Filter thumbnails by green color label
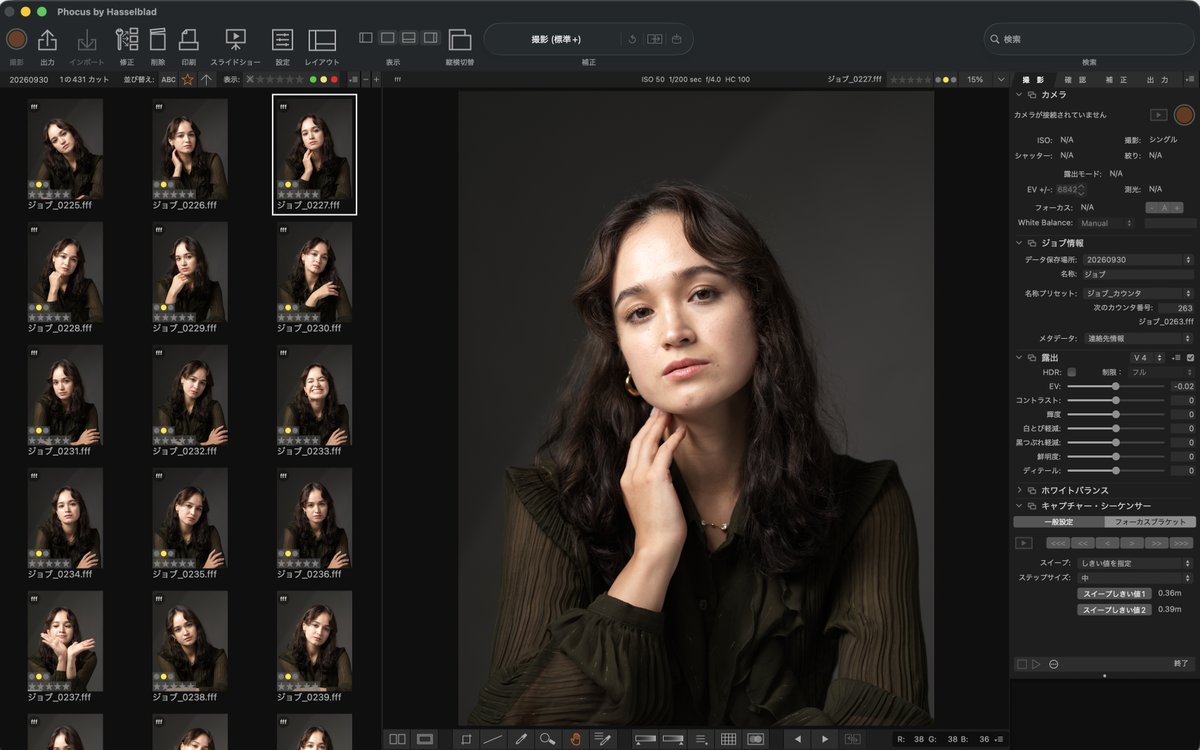 313,79
